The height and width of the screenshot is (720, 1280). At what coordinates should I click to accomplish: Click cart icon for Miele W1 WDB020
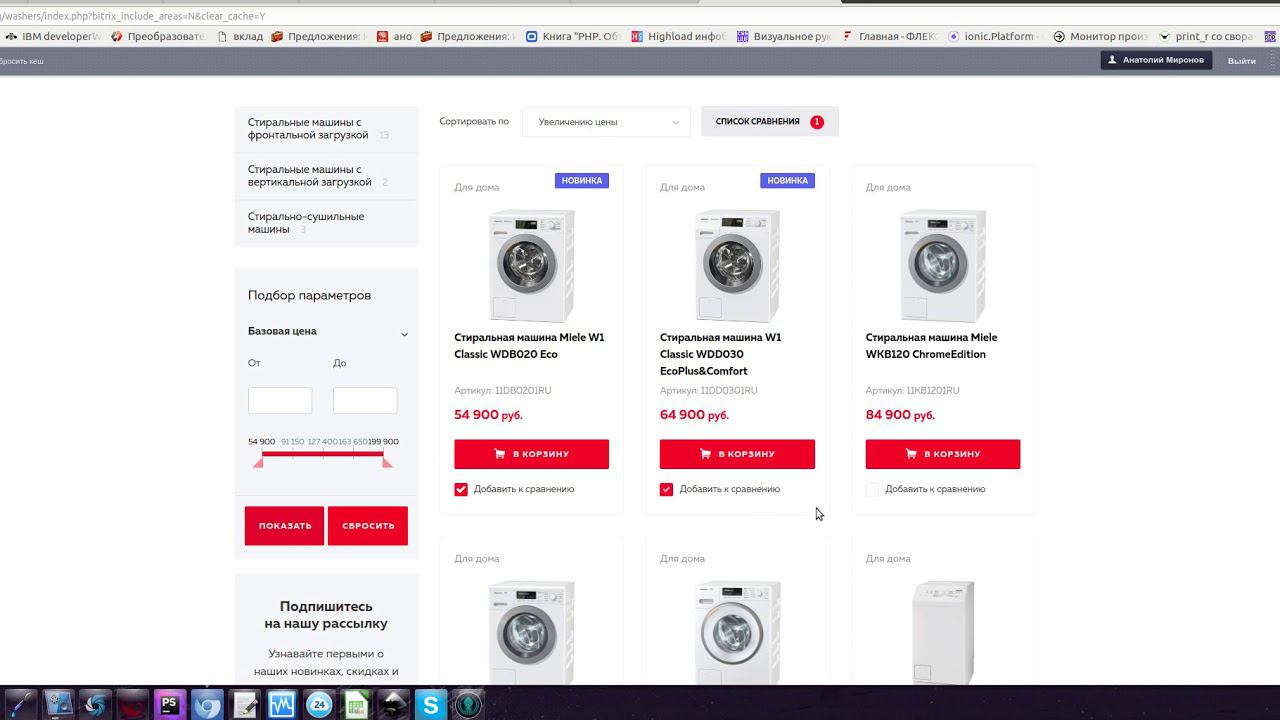click(x=499, y=454)
